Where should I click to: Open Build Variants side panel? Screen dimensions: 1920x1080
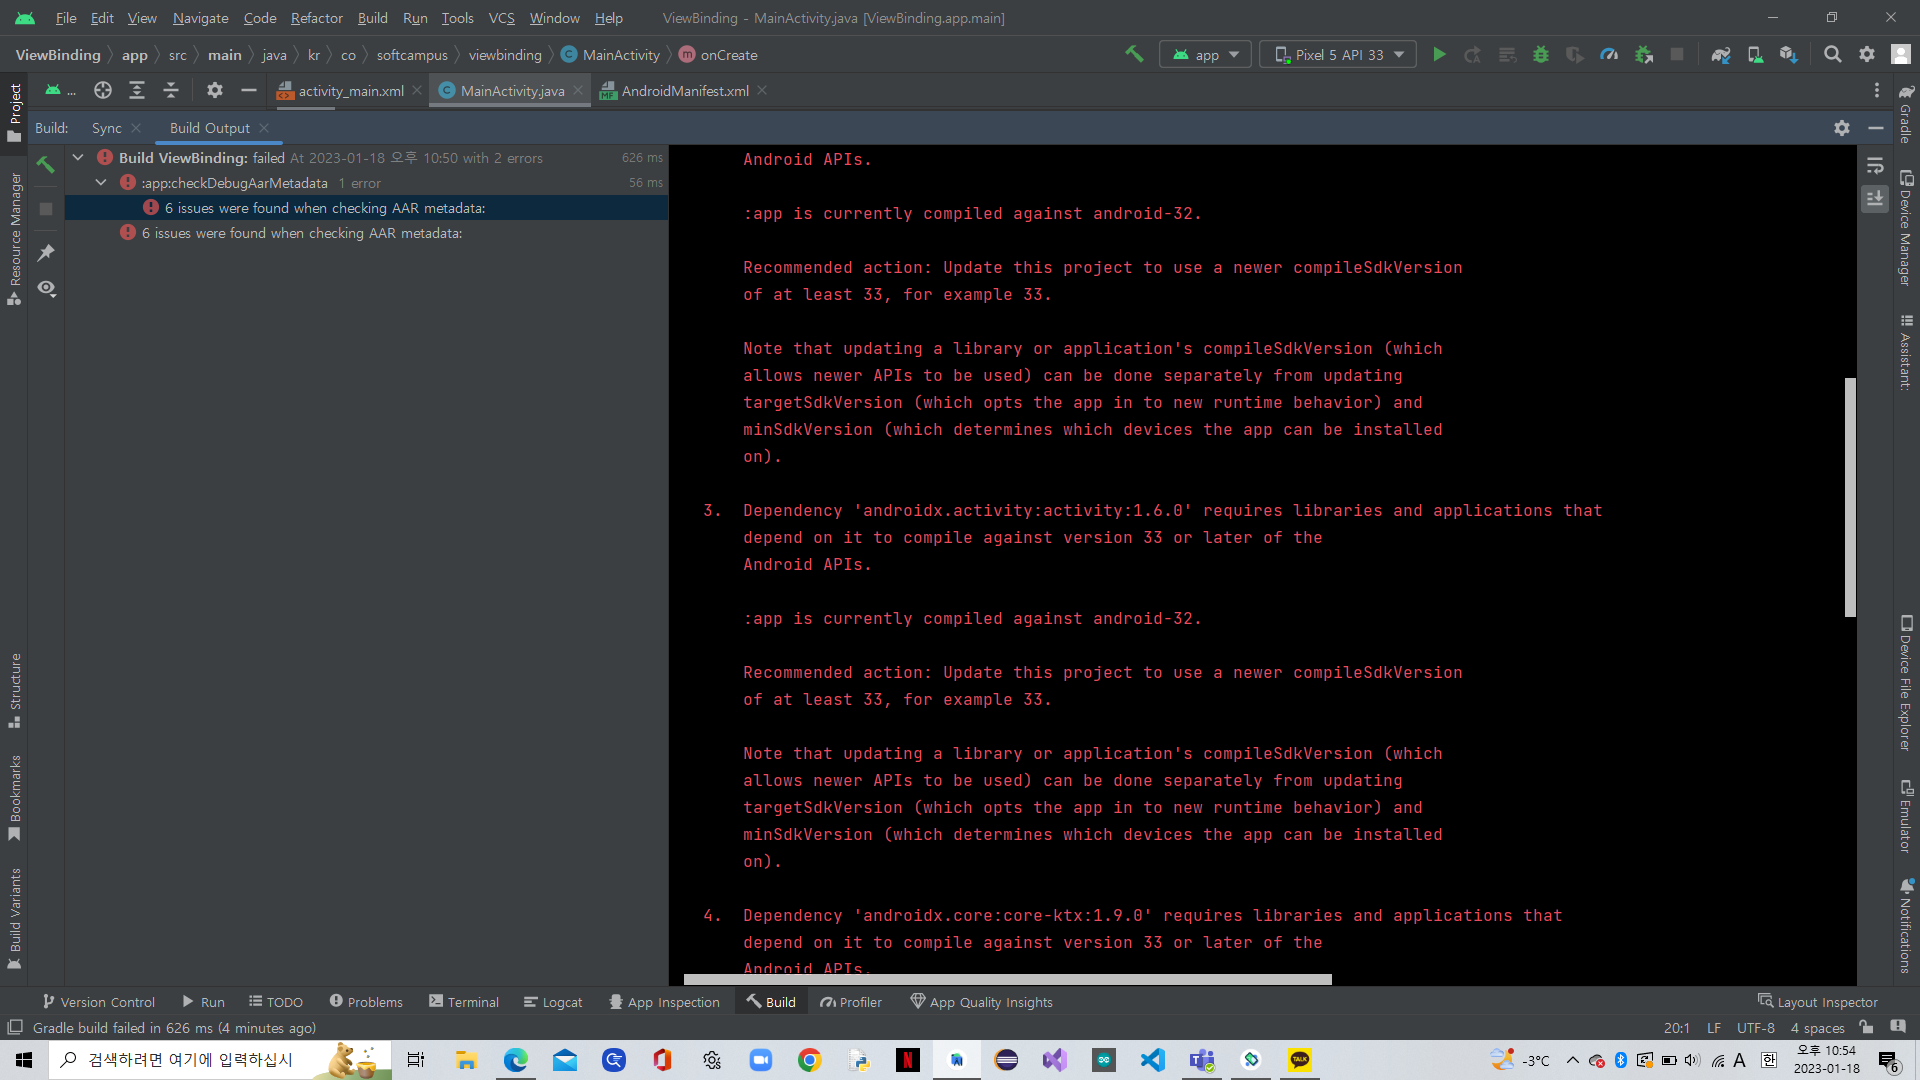click(14, 917)
